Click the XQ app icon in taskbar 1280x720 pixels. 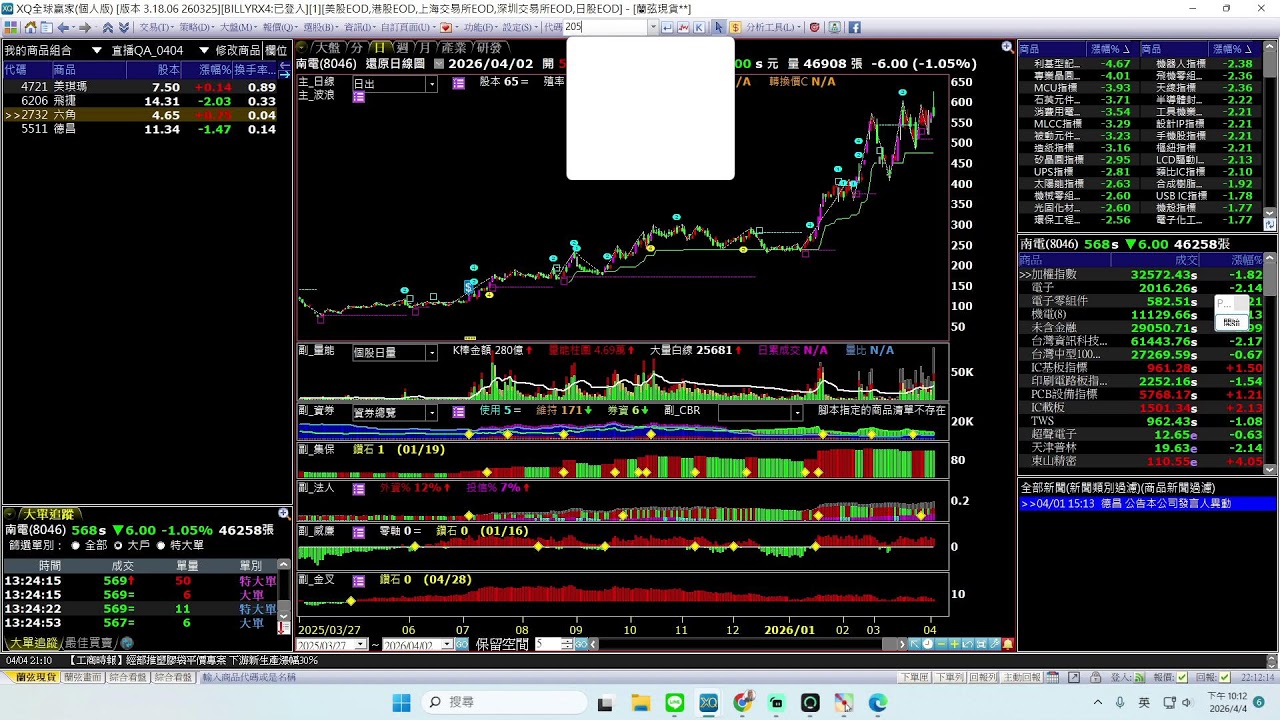click(x=708, y=703)
